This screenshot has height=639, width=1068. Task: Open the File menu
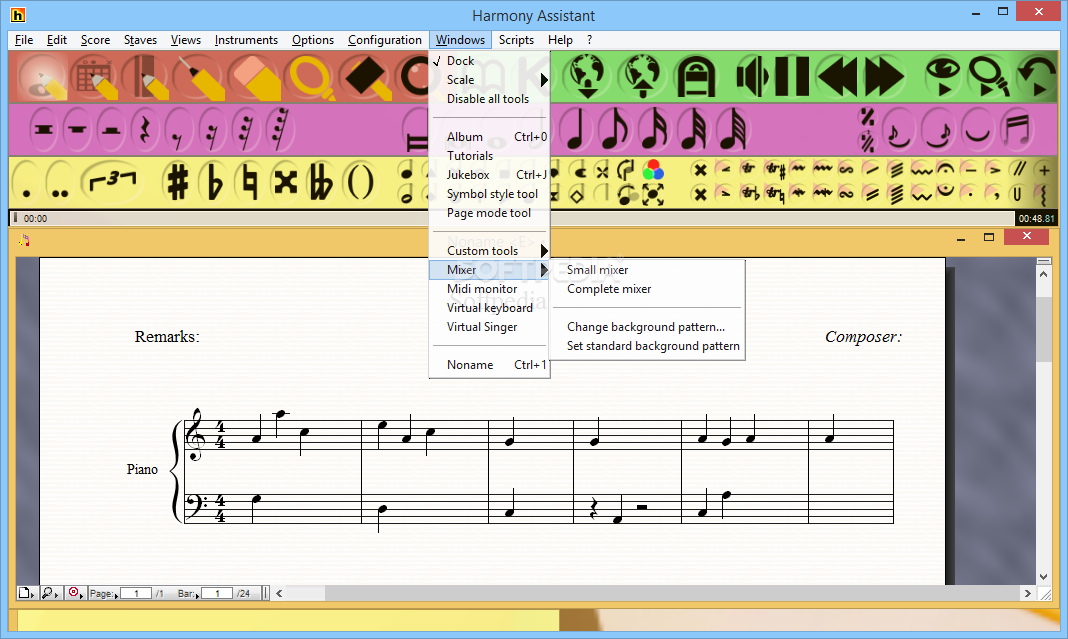(x=24, y=40)
